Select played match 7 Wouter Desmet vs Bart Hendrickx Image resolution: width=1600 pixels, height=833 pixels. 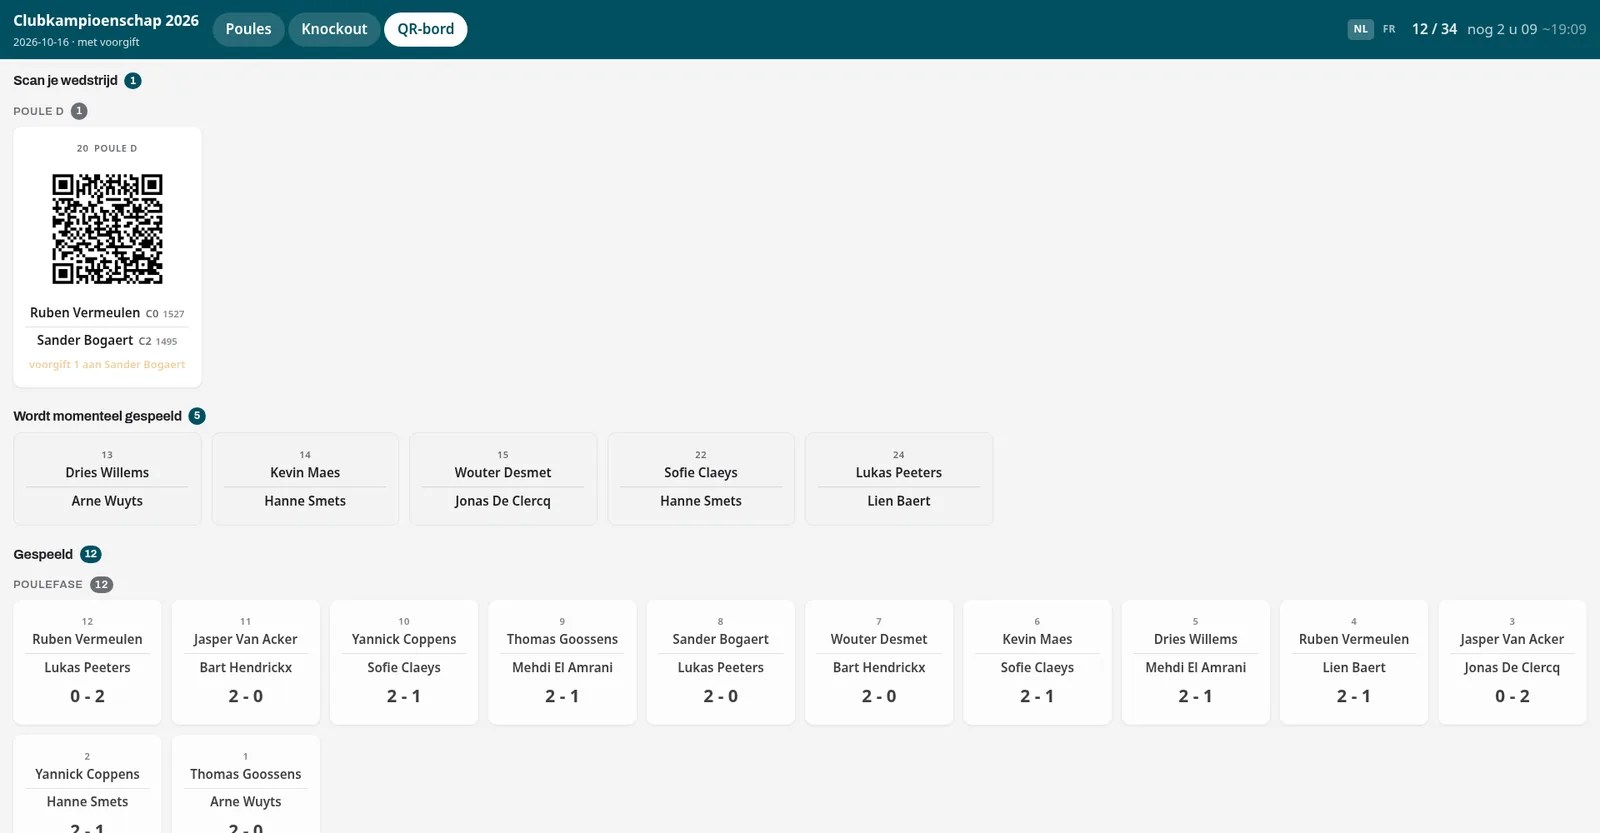pos(879,662)
